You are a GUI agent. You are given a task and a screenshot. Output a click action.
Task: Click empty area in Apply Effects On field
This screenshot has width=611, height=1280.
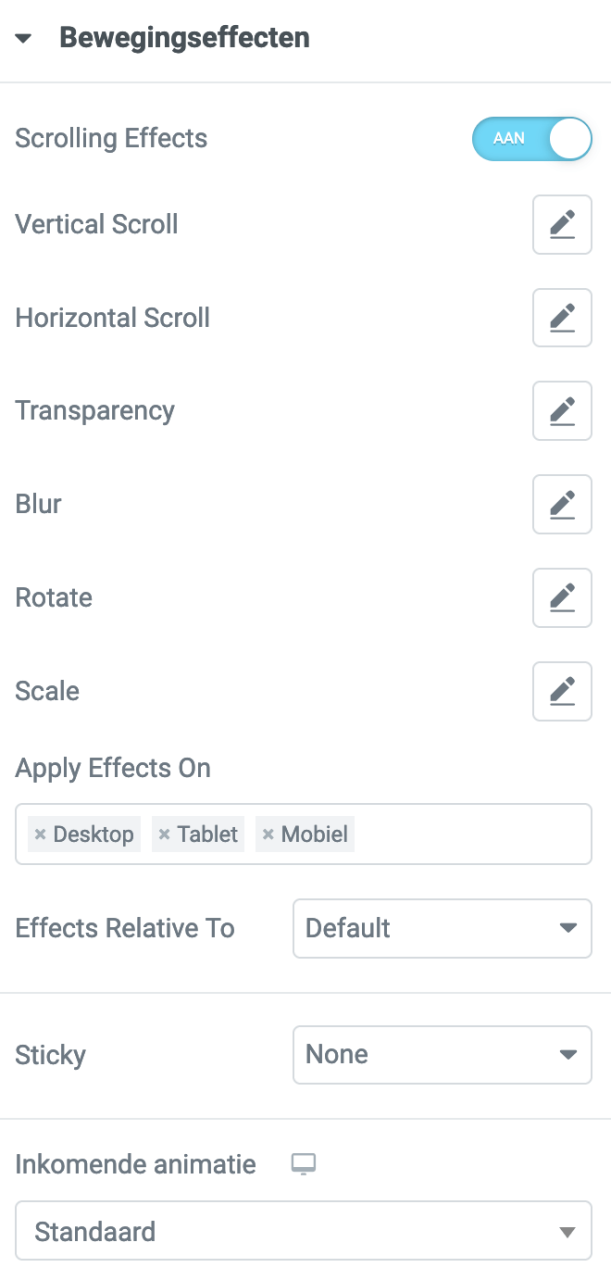(470, 834)
